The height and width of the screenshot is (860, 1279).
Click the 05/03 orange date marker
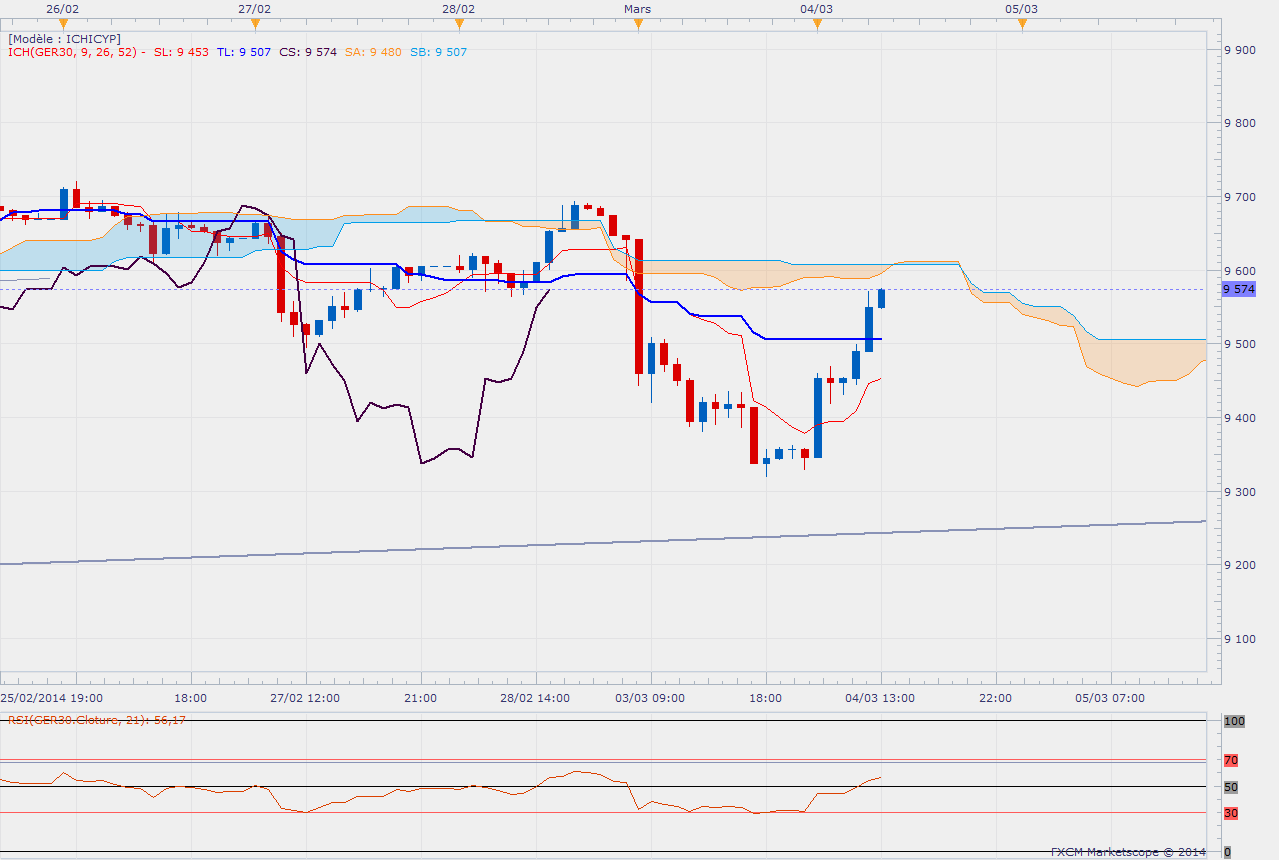1022,24
